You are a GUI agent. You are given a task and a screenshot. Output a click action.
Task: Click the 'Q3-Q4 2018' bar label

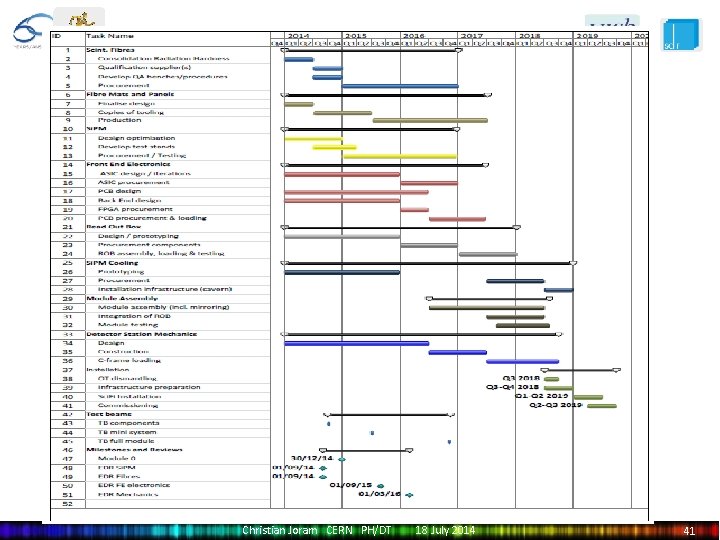tap(513, 388)
